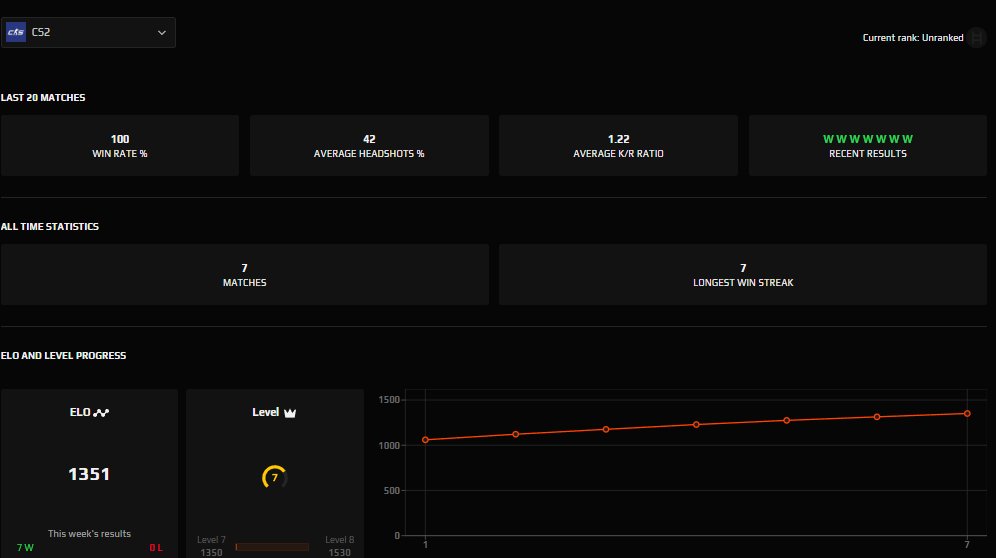996x558 pixels.
Task: Click the 1351 ELO value
Action: click(x=89, y=474)
